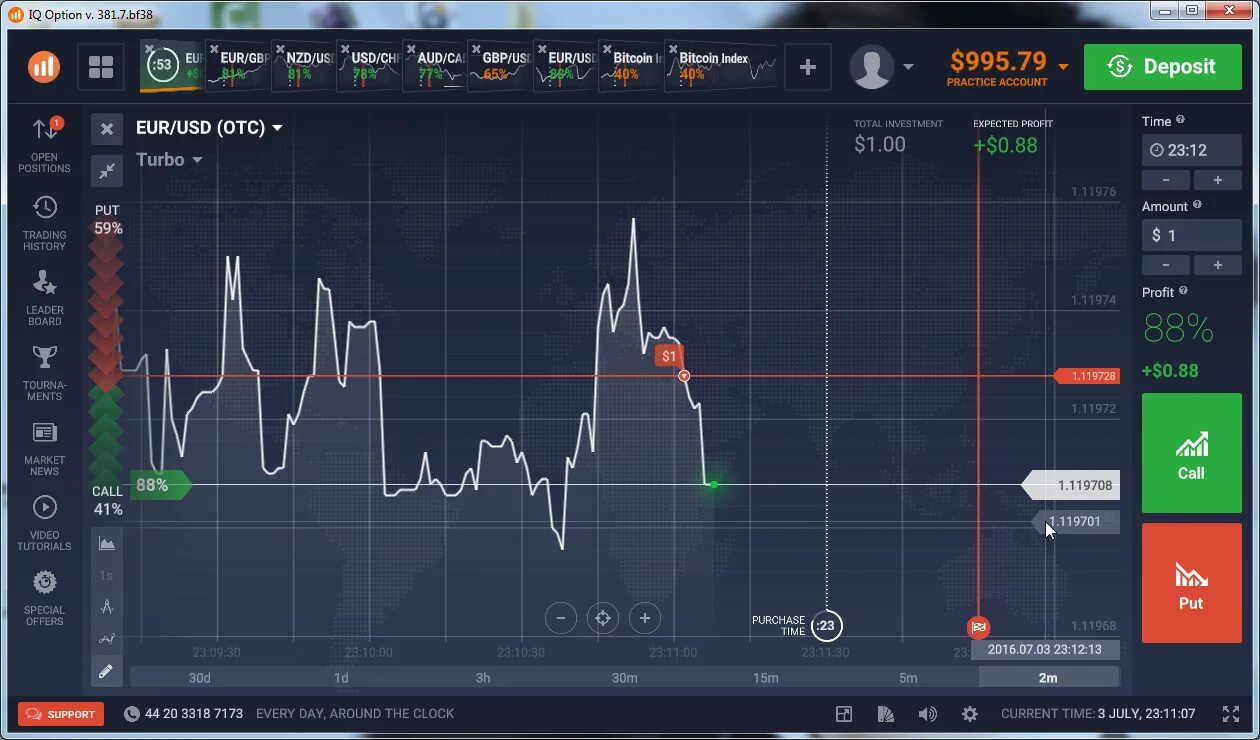Switch to the USD/CHF asset tab
Image resolution: width=1260 pixels, height=740 pixels.
370,66
